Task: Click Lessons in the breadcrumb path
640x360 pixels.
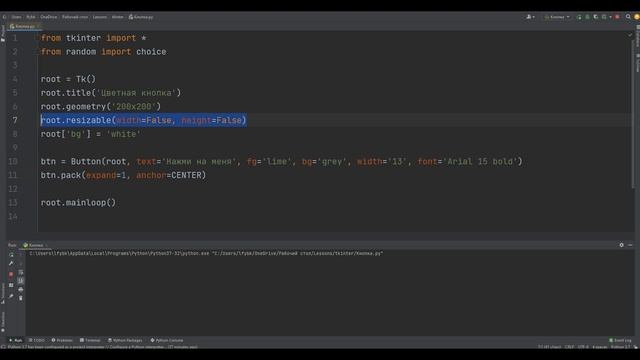Action: point(100,17)
